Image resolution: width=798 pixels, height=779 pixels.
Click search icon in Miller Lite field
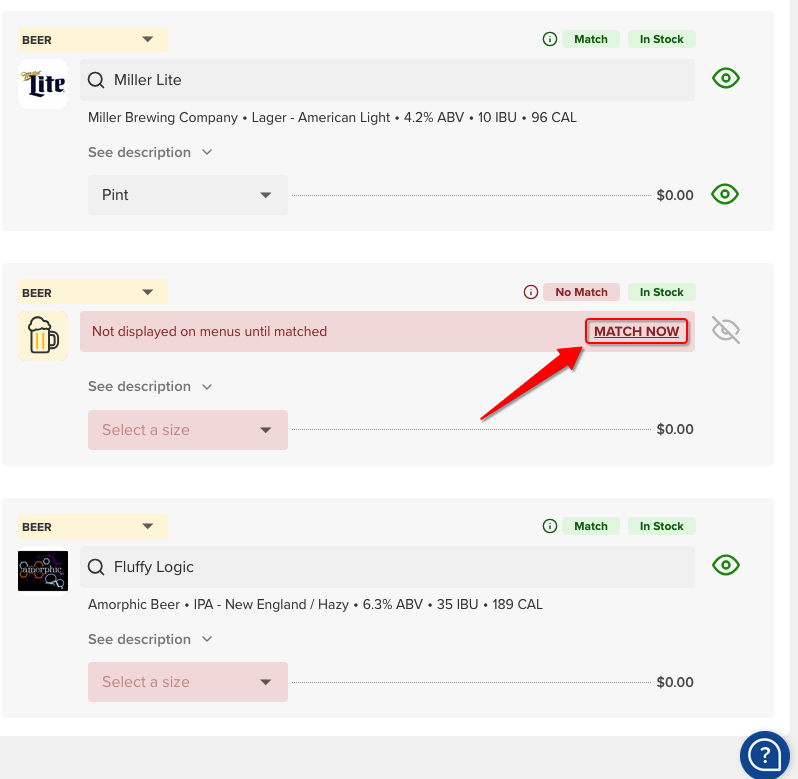coord(96,80)
